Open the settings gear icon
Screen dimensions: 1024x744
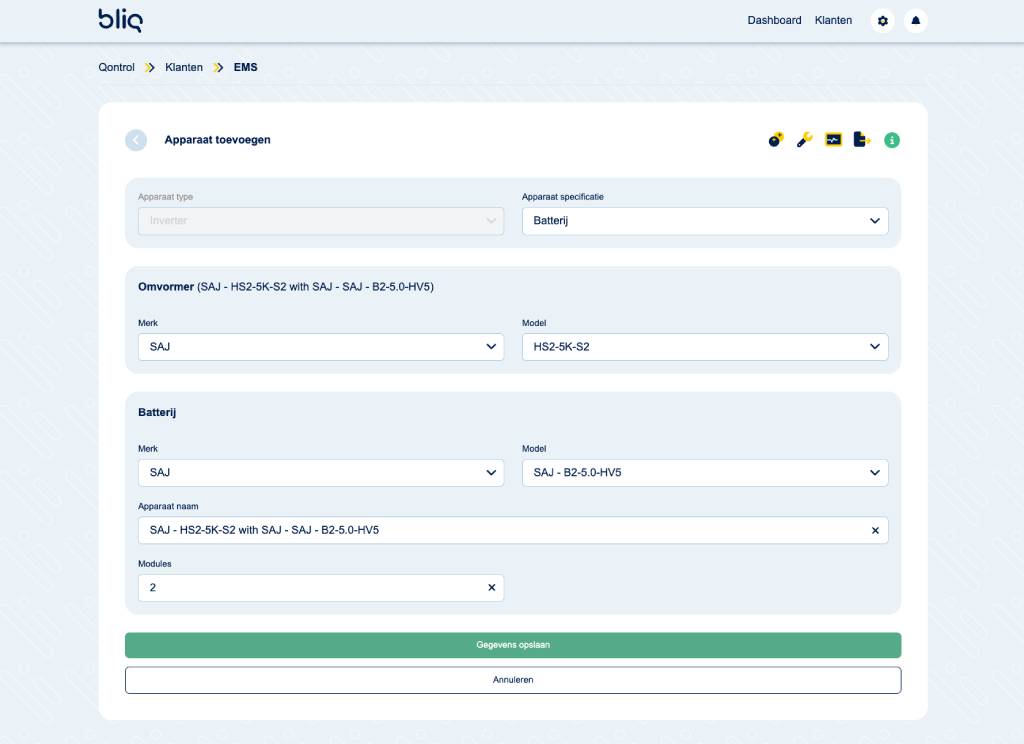[882, 21]
